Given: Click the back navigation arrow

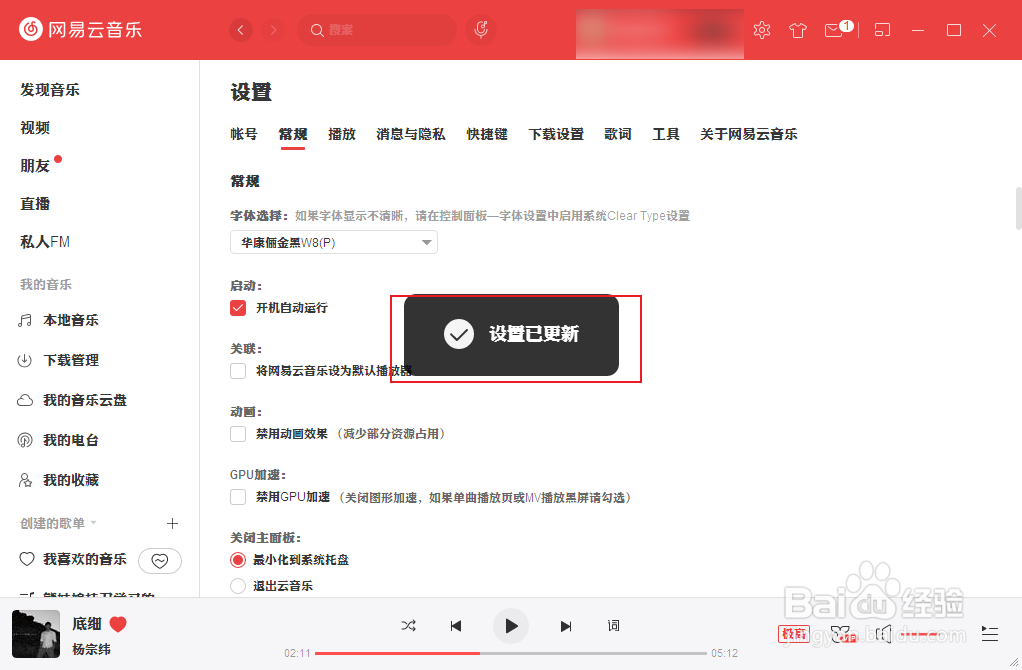Looking at the screenshot, I should (x=241, y=29).
